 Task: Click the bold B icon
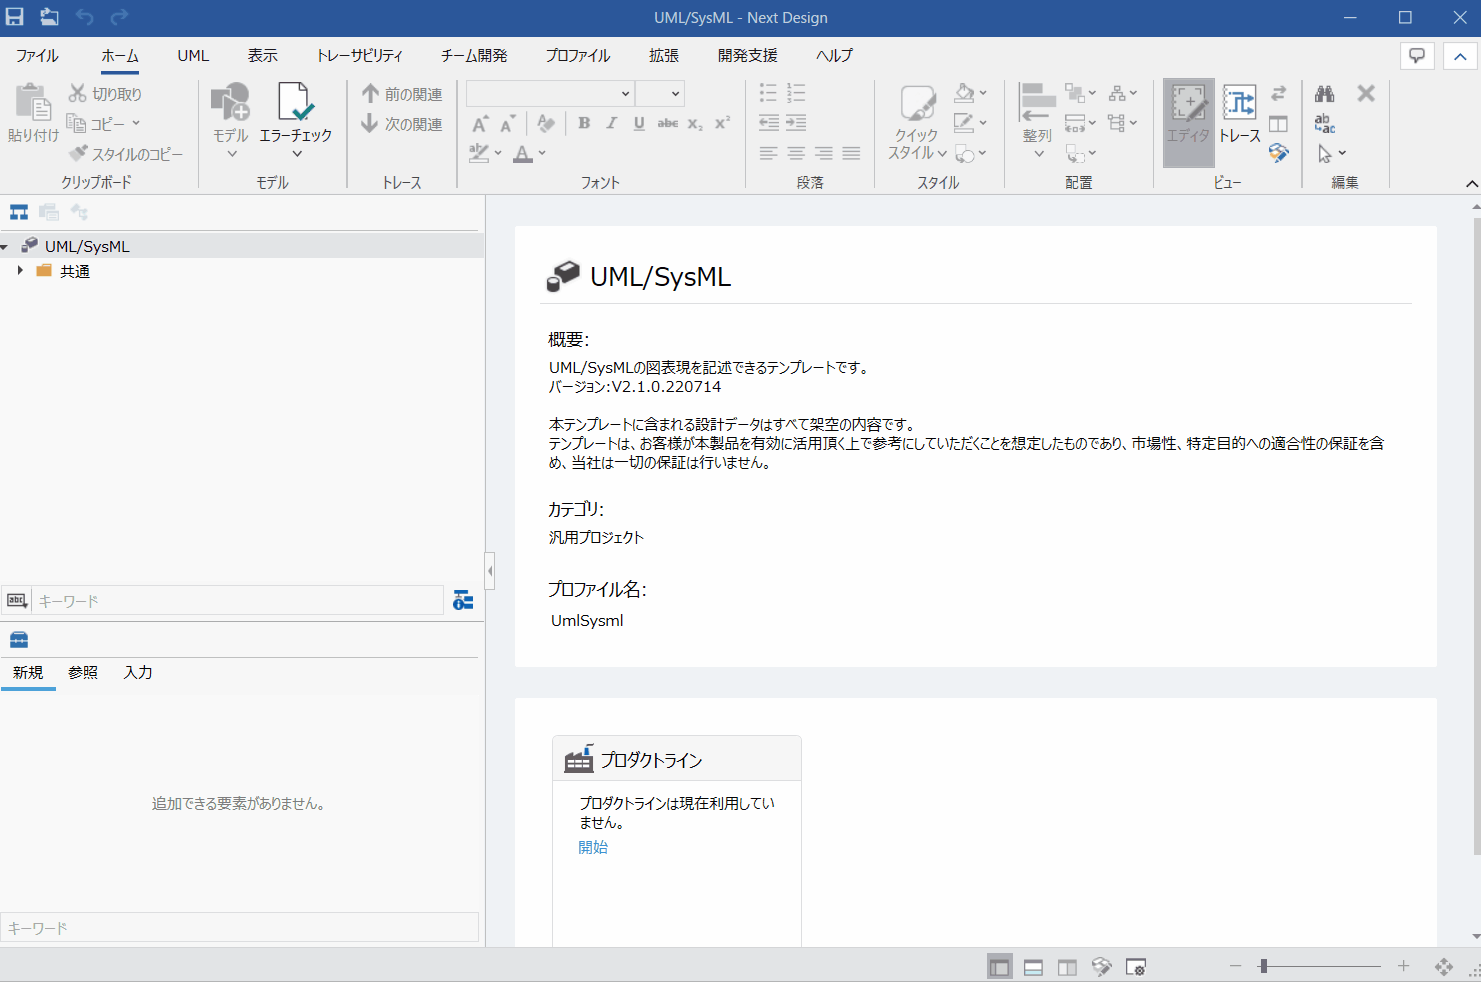point(584,123)
